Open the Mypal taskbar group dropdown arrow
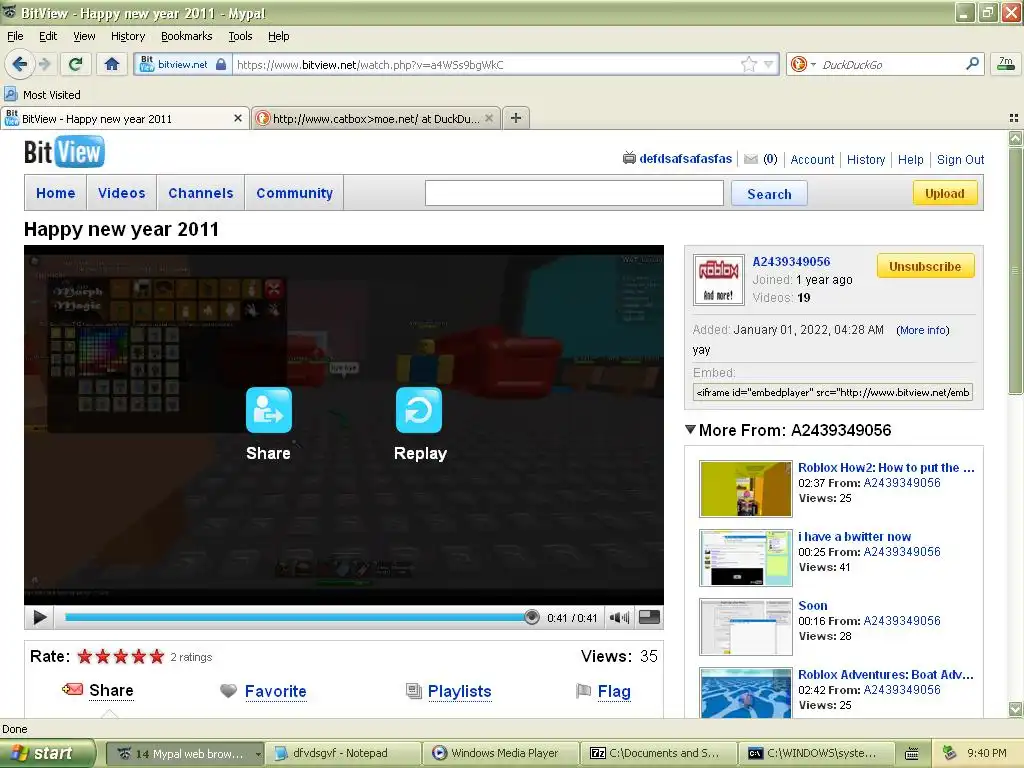 258,754
